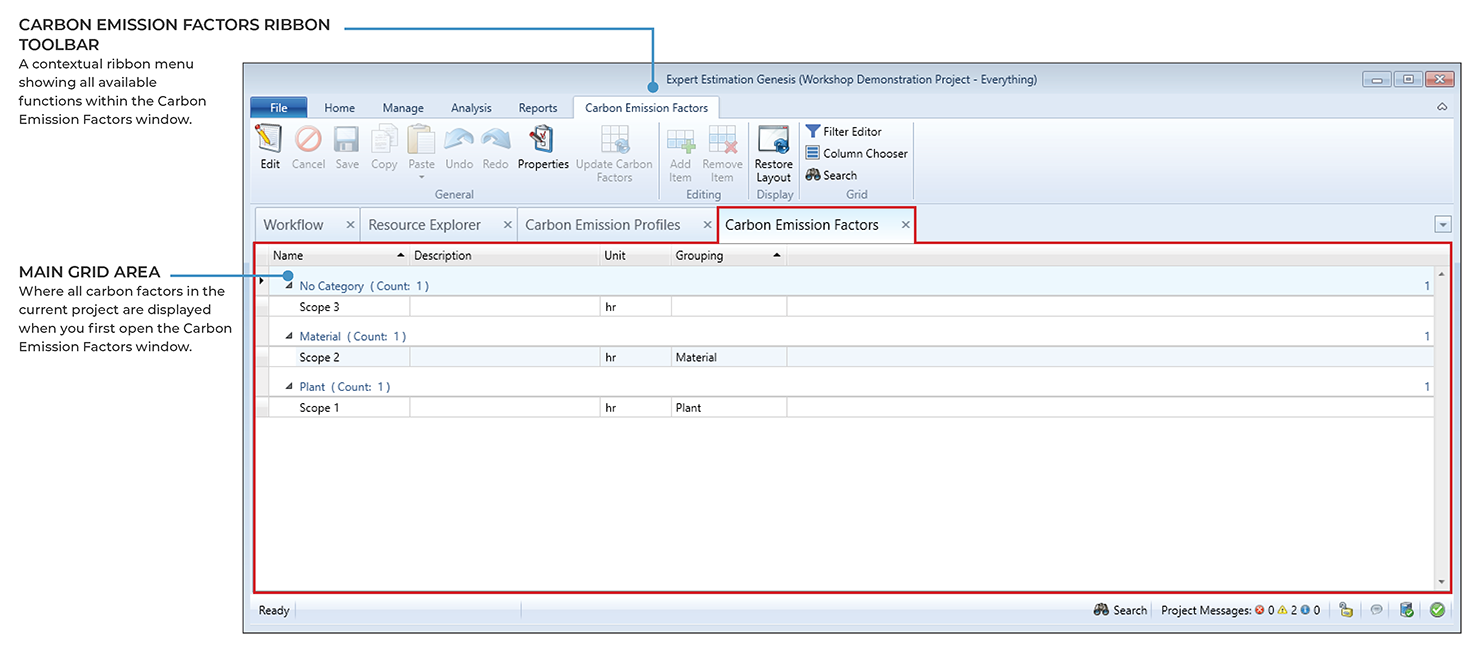Open the Column Chooser

[x=856, y=153]
